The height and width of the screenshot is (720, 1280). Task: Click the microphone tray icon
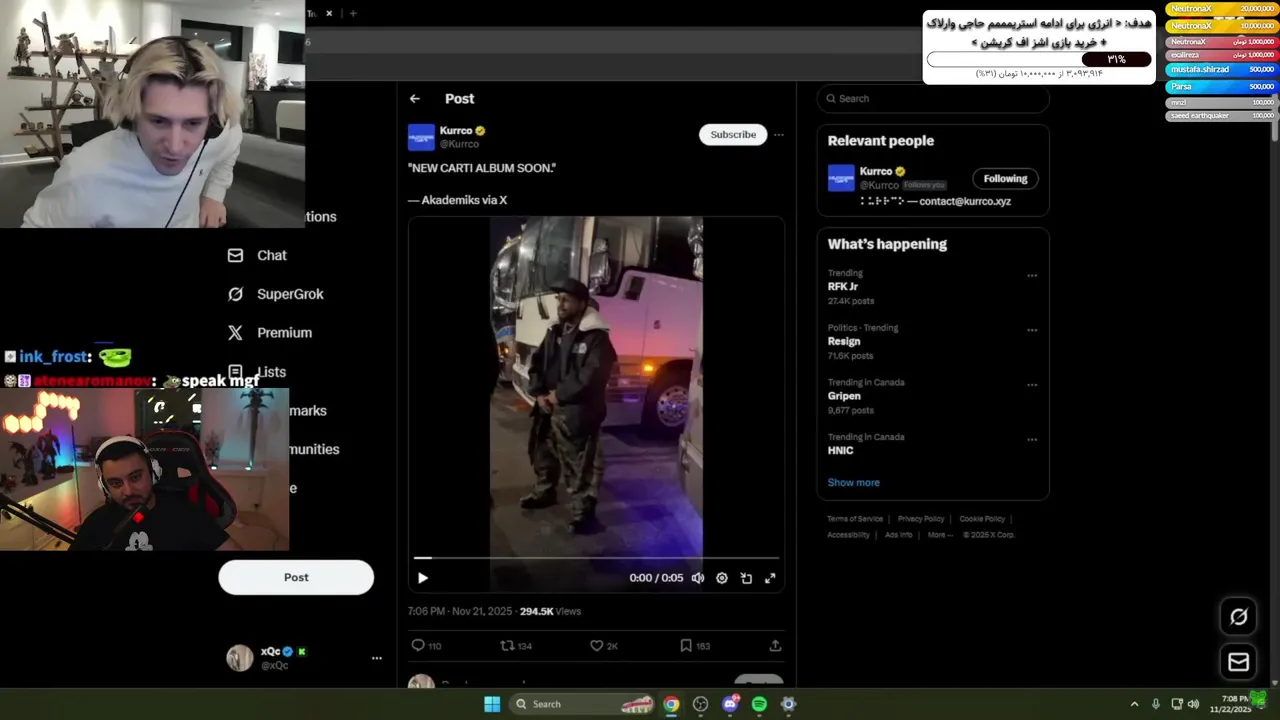point(1156,704)
